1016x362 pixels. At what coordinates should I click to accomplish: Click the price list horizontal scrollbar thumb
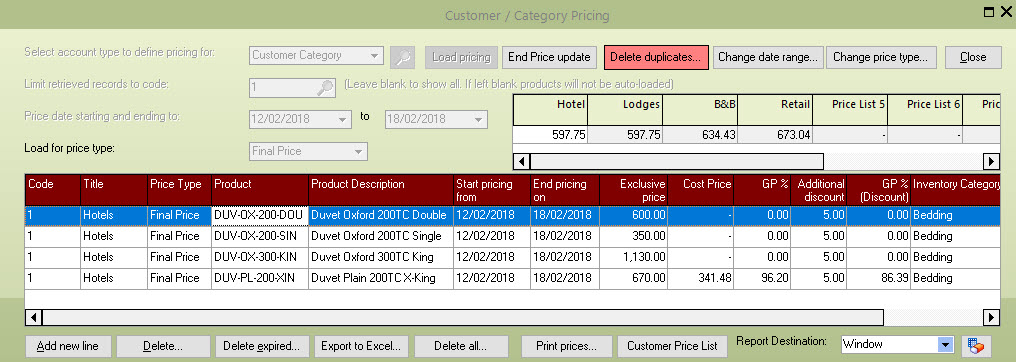coord(676,161)
